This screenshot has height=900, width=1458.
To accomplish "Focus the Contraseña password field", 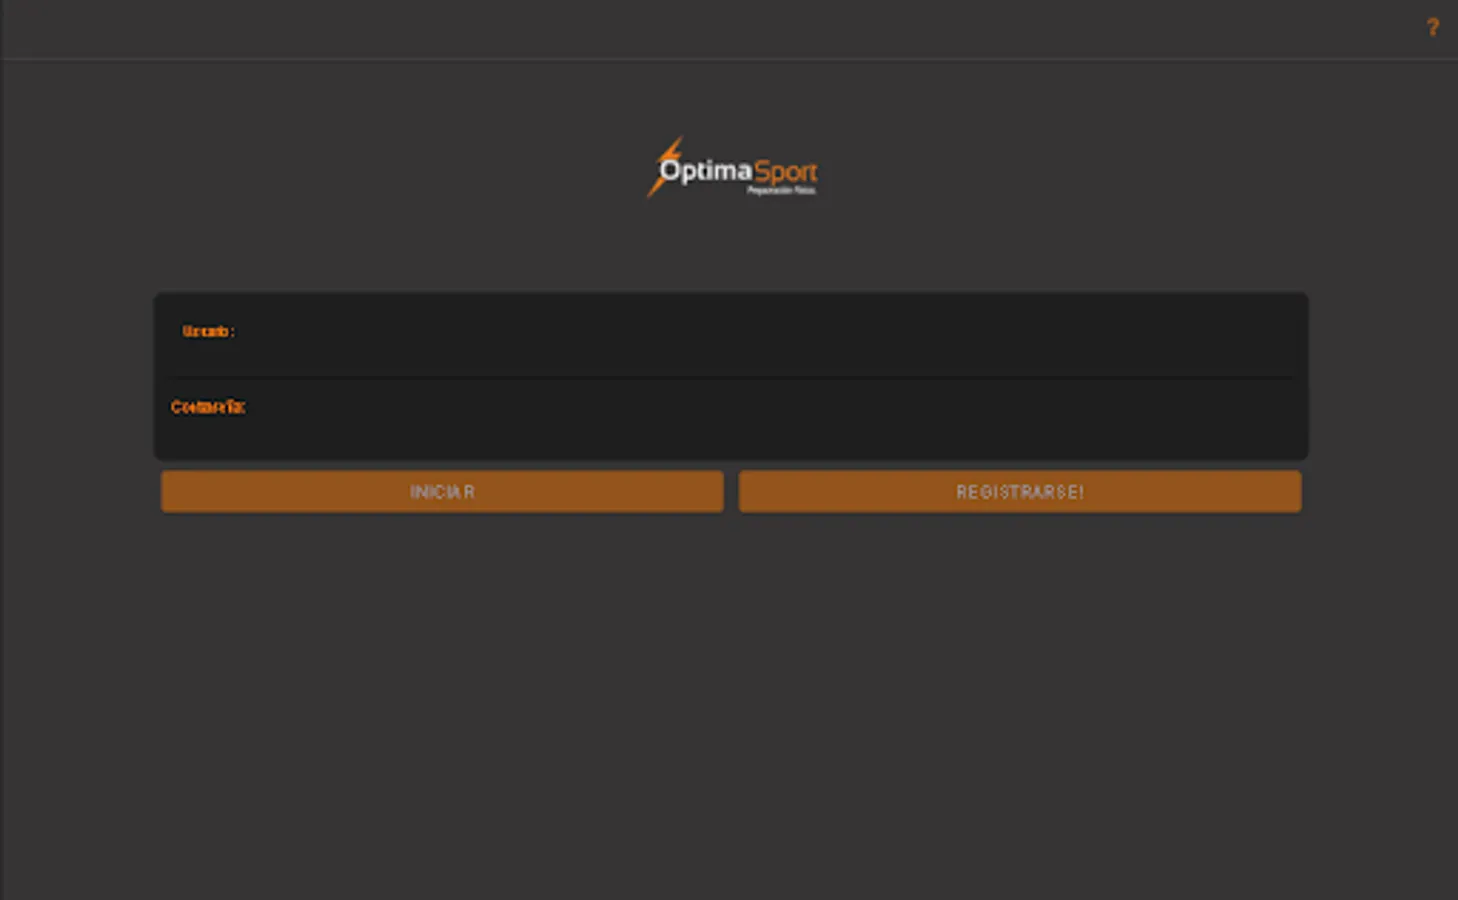I will [x=731, y=416].
